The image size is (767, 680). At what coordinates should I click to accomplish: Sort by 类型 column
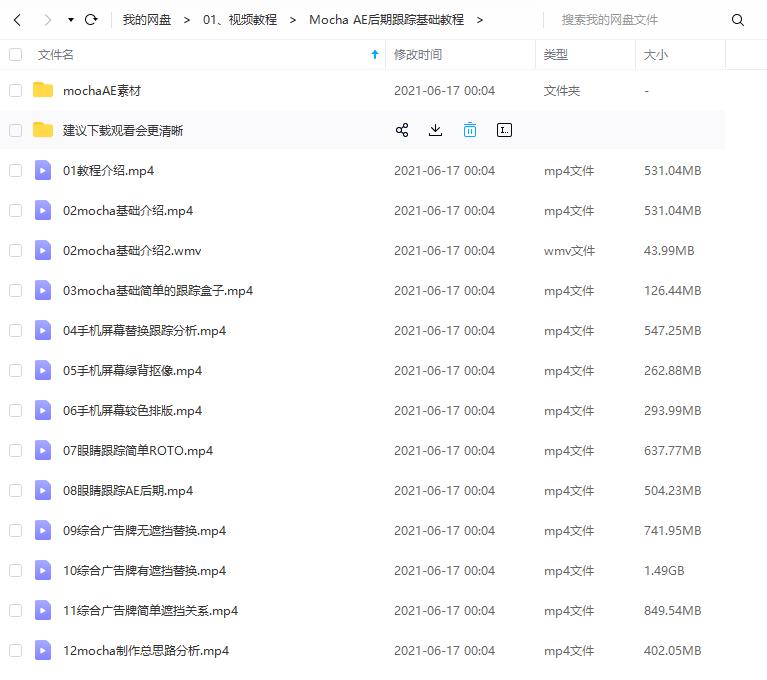tap(556, 55)
